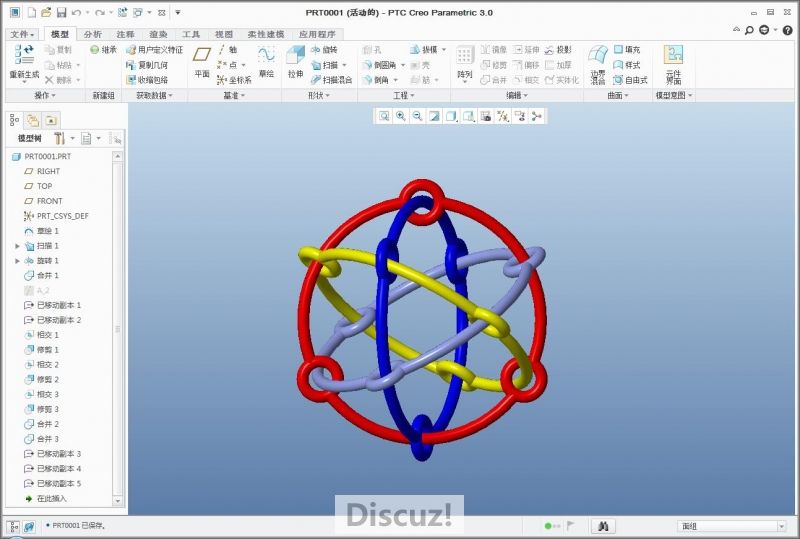The height and width of the screenshot is (539, 800).
Task: Click the save icon in quick access toolbar
Action: tap(61, 12)
